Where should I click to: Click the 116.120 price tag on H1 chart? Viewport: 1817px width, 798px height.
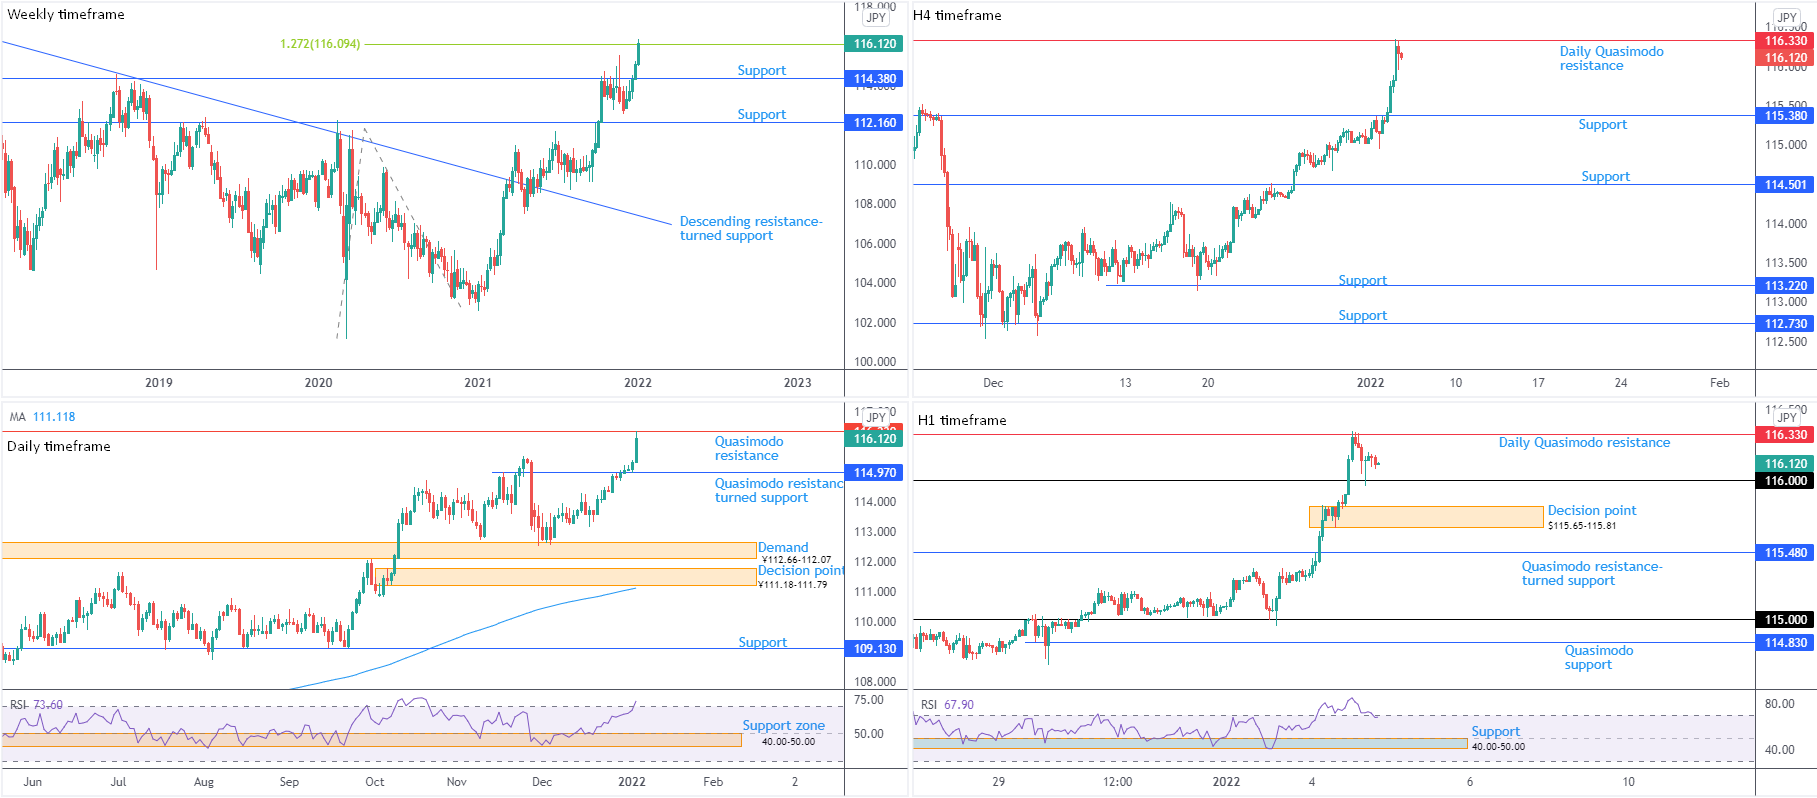[1785, 464]
